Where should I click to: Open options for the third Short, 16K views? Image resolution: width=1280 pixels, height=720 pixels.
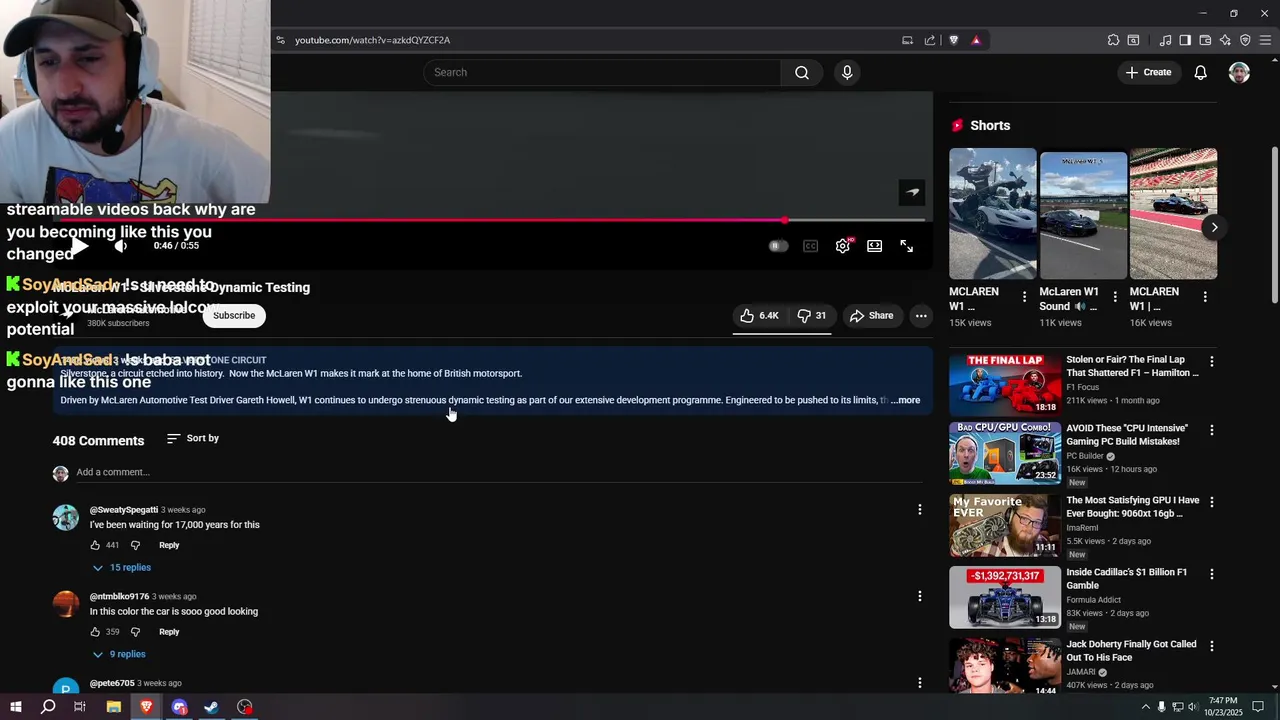coord(1205,297)
